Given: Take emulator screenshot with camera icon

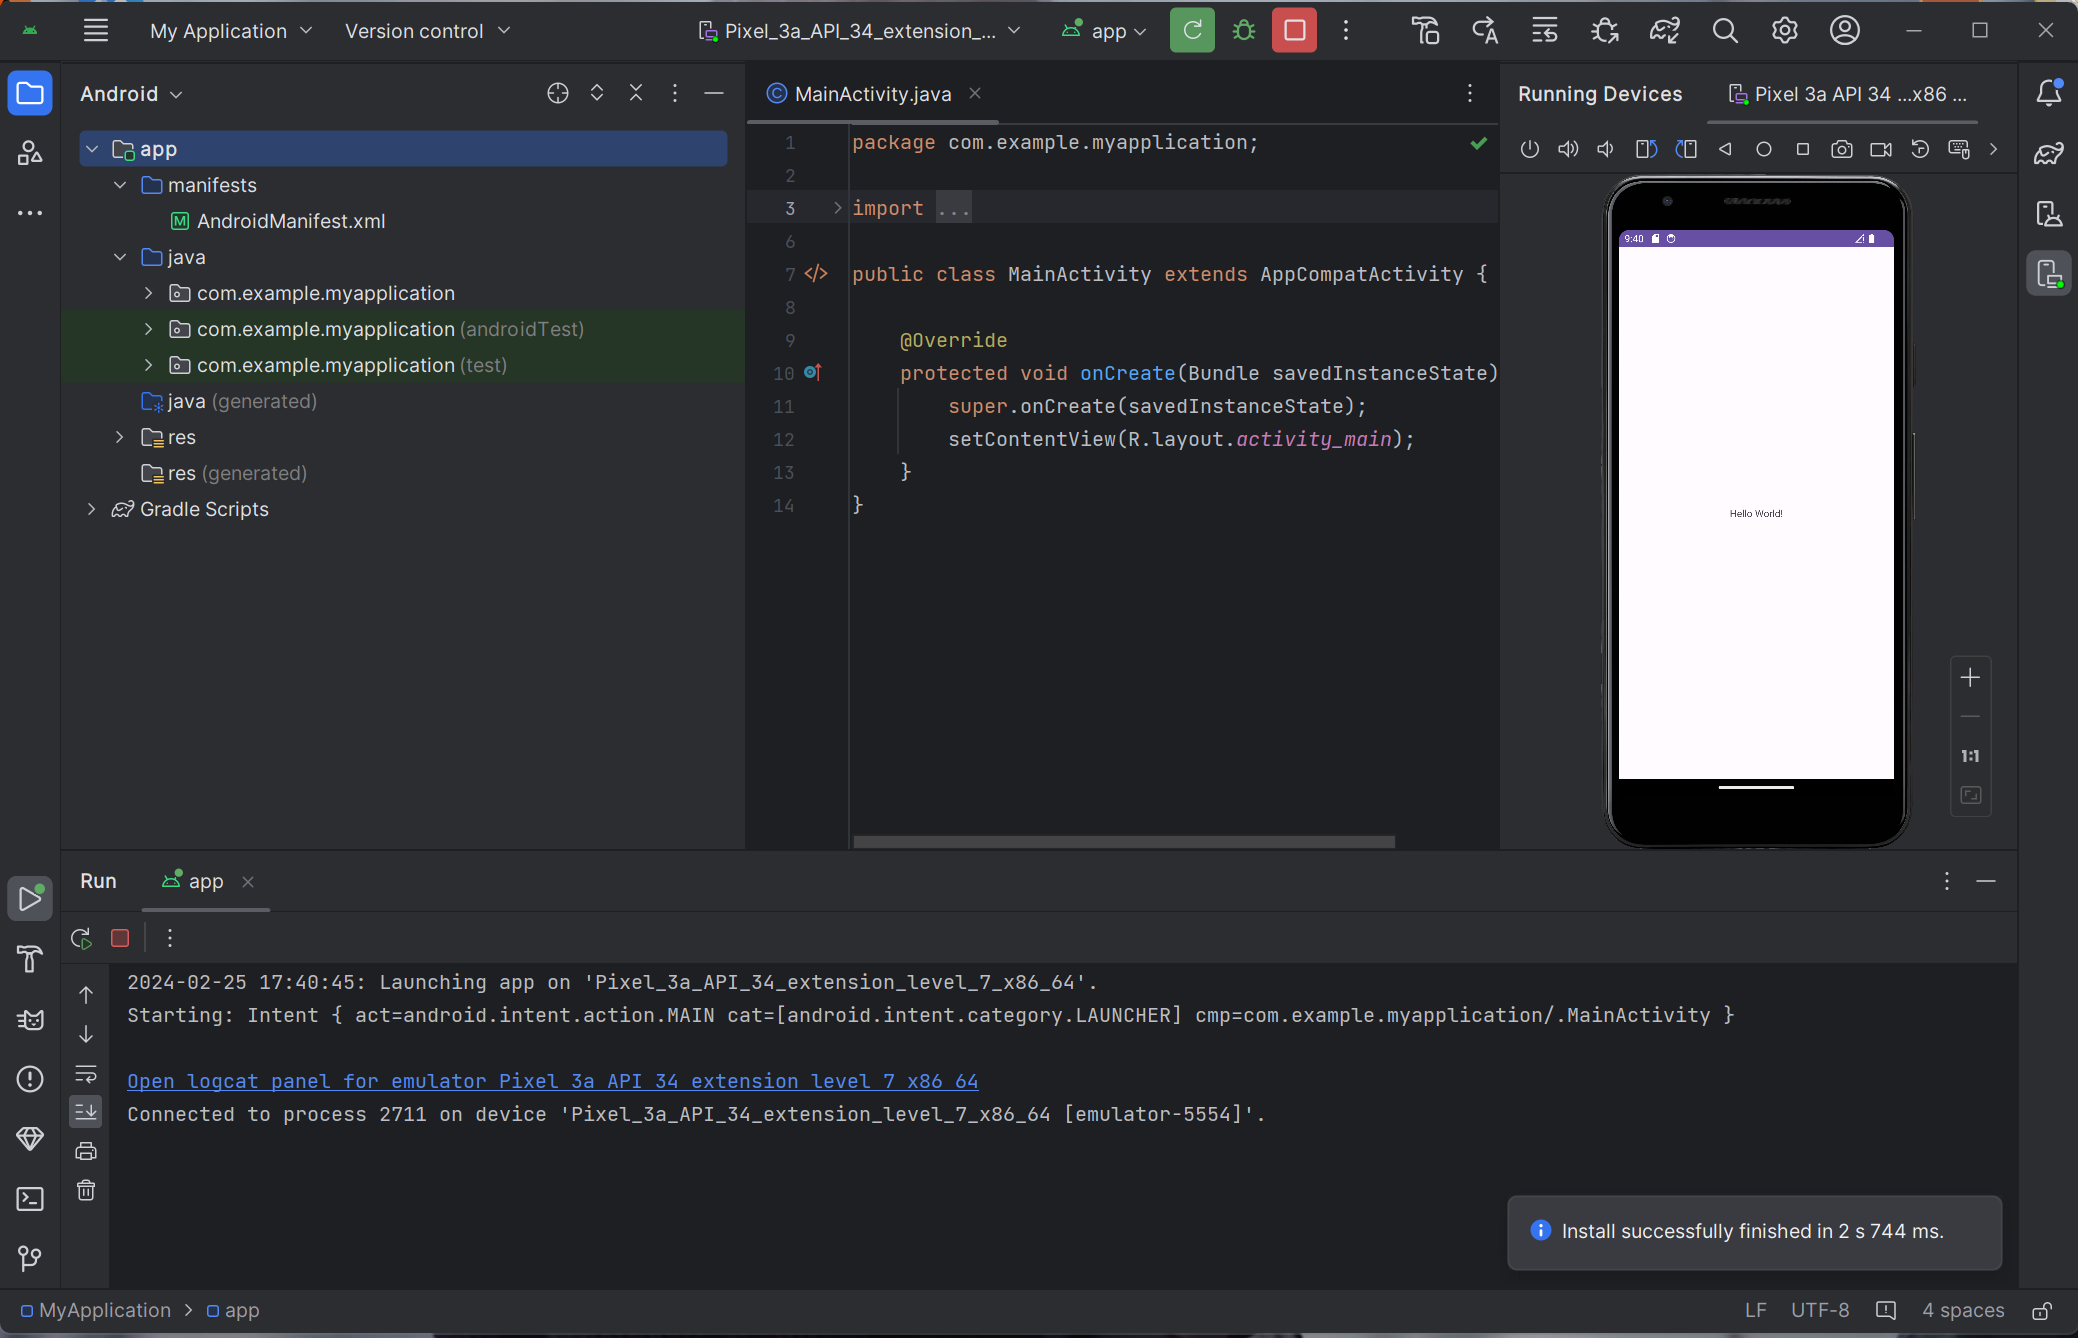Looking at the screenshot, I should coord(1841,149).
